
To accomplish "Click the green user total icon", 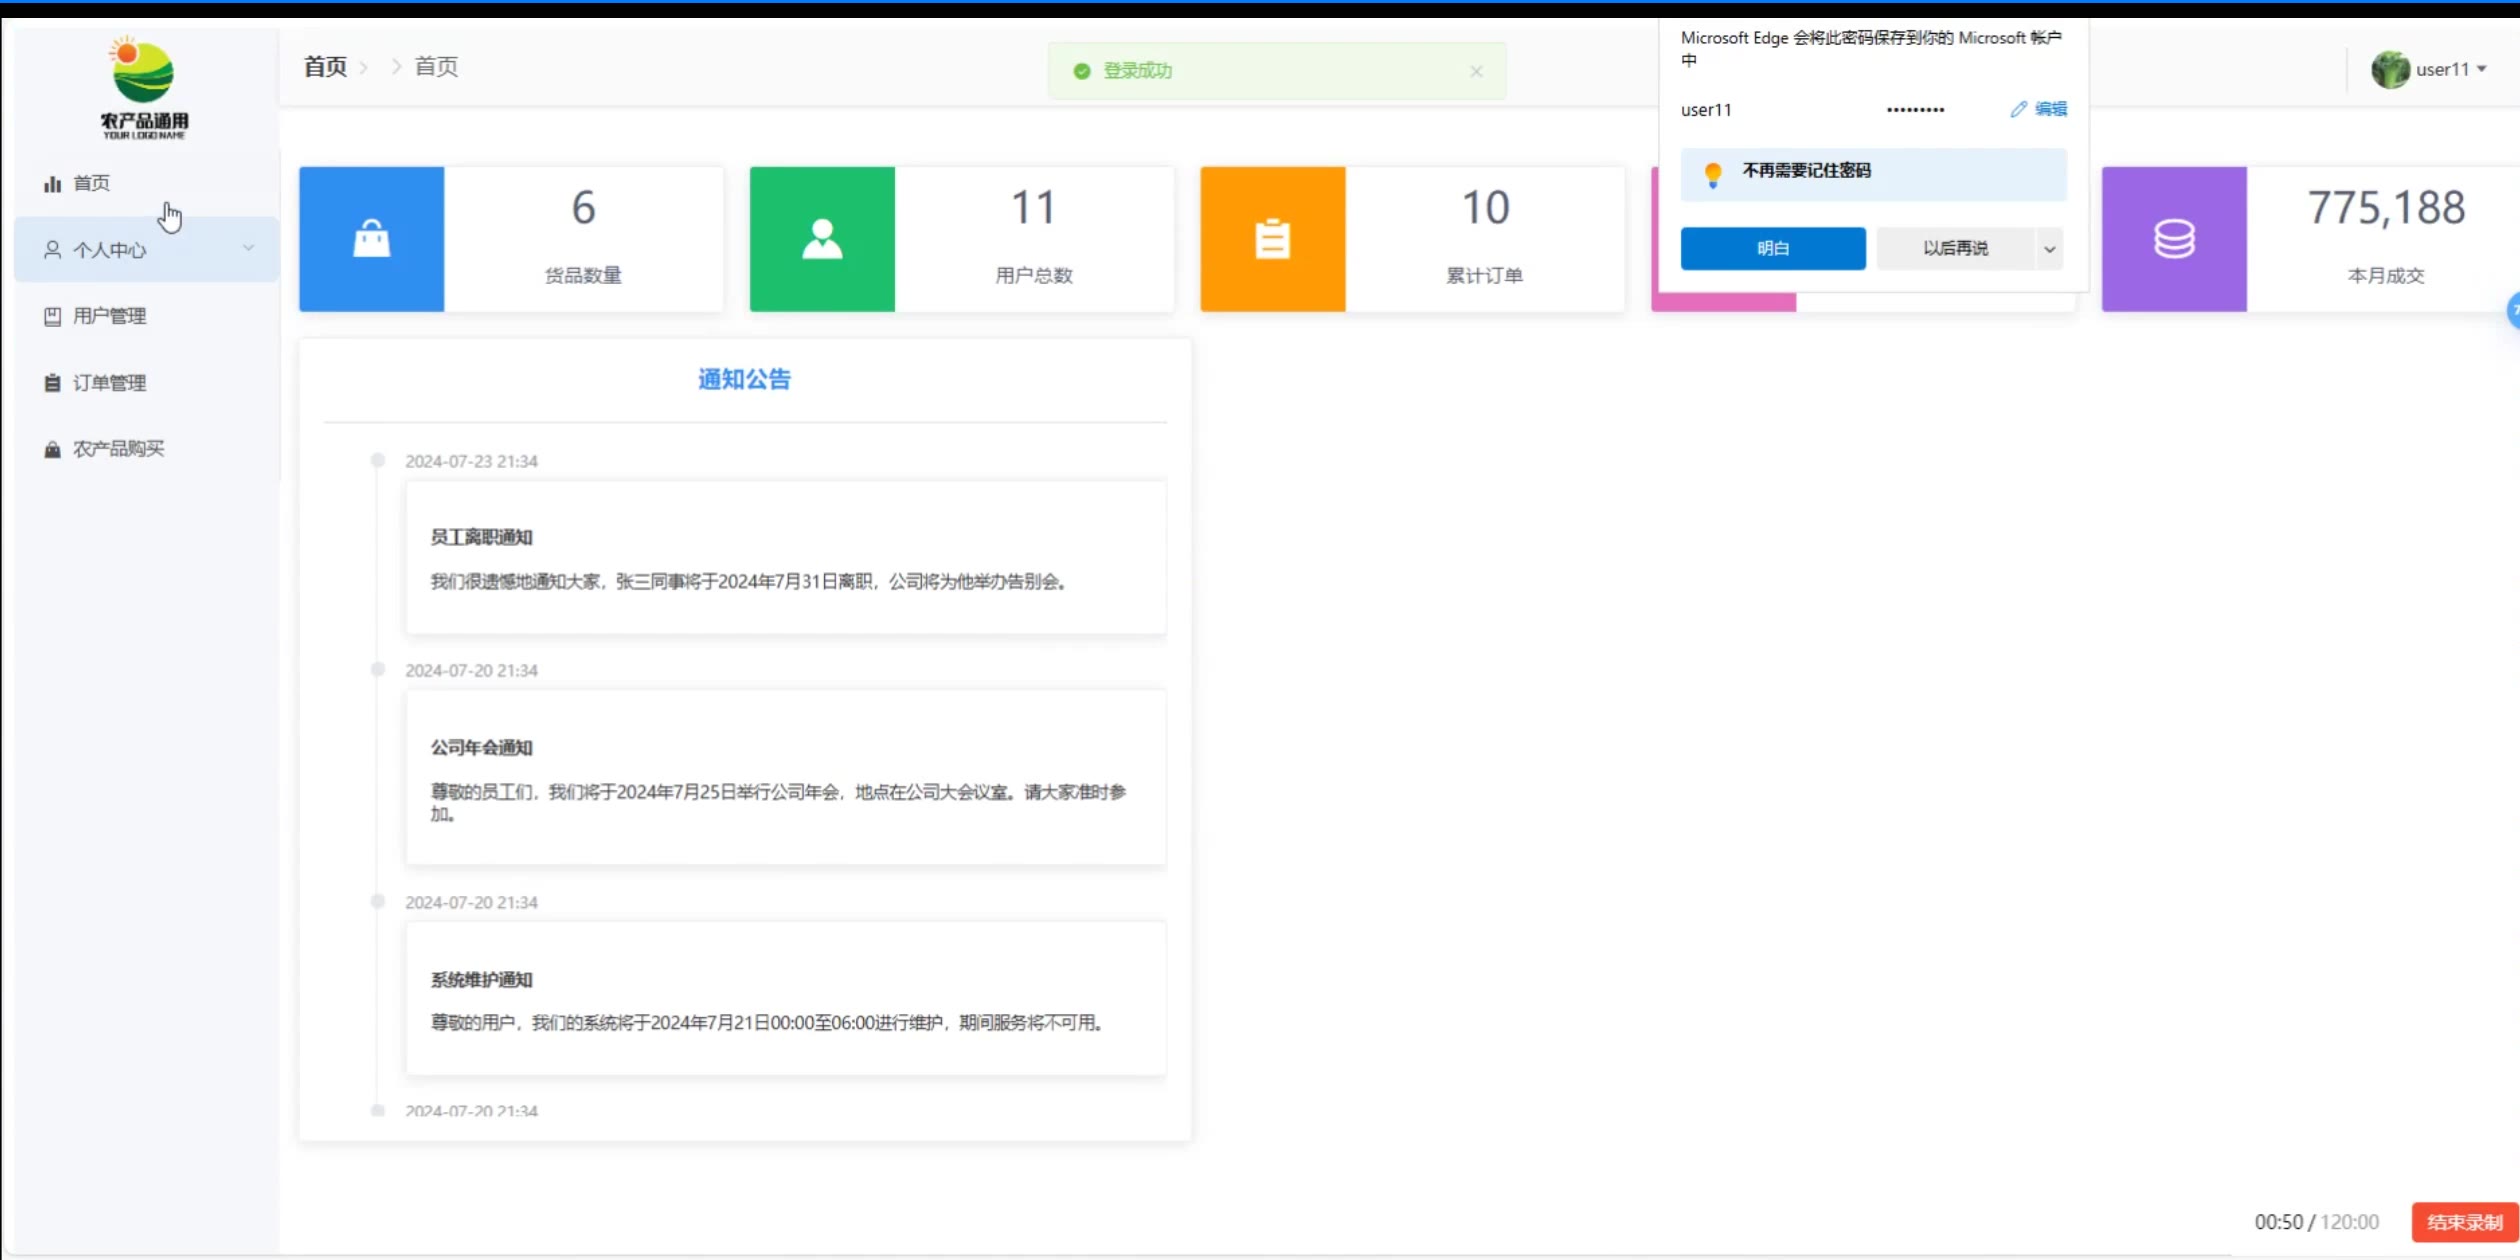I will click(x=821, y=239).
